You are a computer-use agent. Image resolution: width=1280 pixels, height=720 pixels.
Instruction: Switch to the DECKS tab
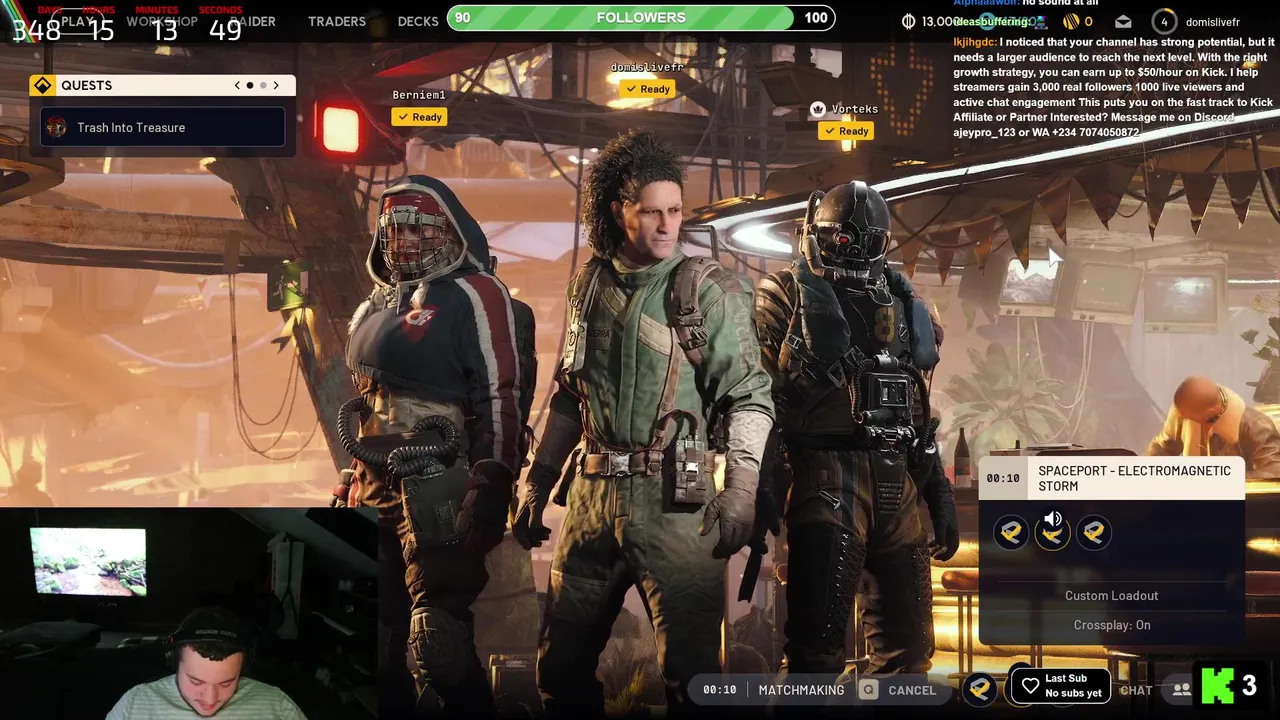(418, 21)
